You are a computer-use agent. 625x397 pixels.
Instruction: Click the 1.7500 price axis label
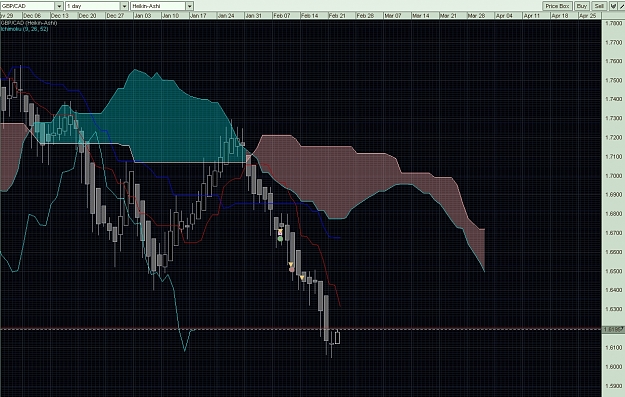click(614, 81)
